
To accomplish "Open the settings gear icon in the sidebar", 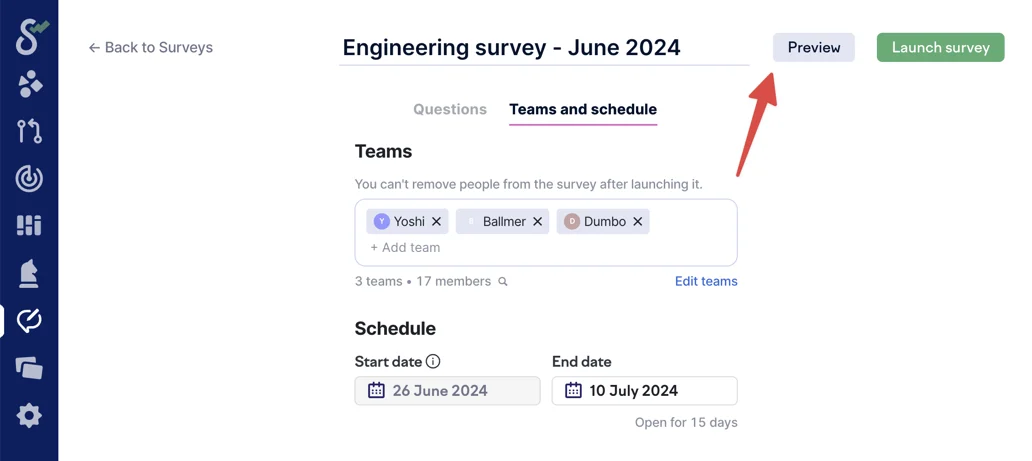I will 29,416.
